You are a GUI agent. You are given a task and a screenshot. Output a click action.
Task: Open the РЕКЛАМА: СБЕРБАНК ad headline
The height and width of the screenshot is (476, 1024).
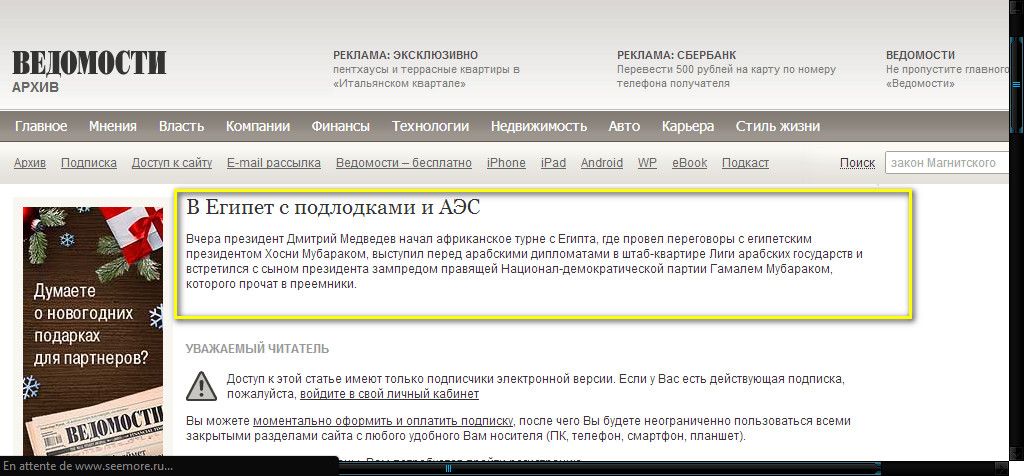click(x=677, y=56)
